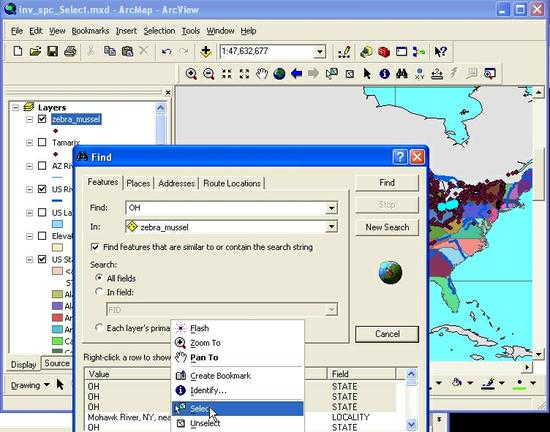Open the red ArcToolbox icon
Image resolution: width=550 pixels, height=432 pixels.
point(384,52)
